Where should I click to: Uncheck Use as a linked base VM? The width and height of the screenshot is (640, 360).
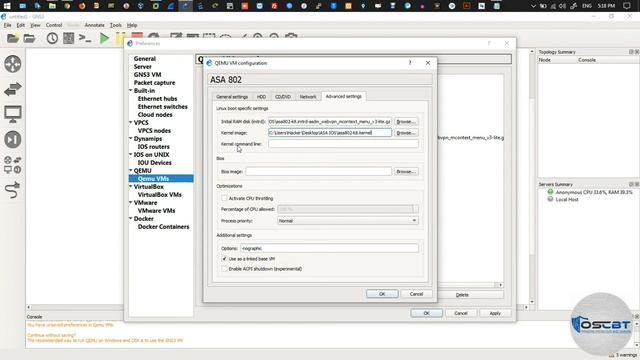click(224, 259)
